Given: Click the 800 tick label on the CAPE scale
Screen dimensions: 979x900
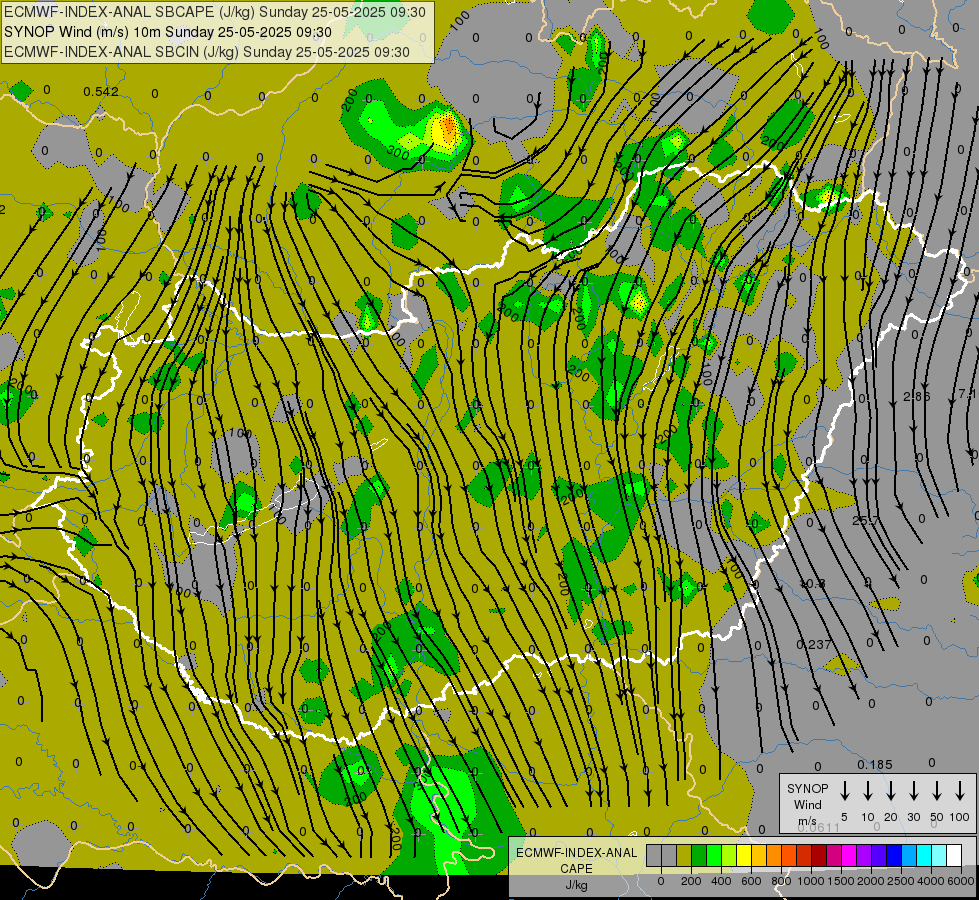Looking at the screenshot, I should (x=781, y=881).
